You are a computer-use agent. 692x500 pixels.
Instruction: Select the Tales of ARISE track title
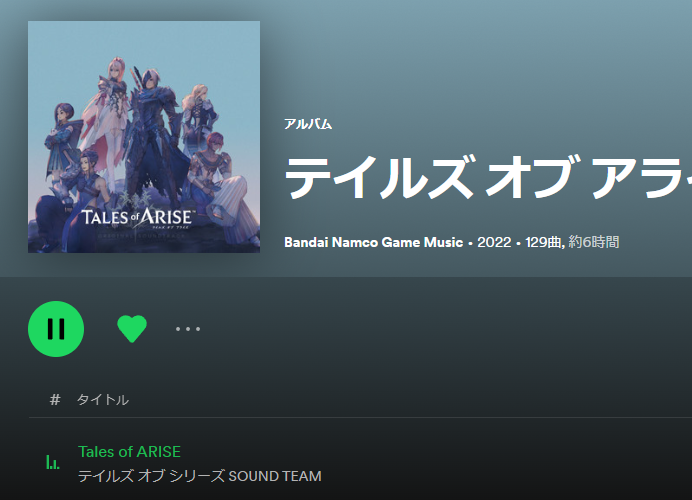point(129,451)
